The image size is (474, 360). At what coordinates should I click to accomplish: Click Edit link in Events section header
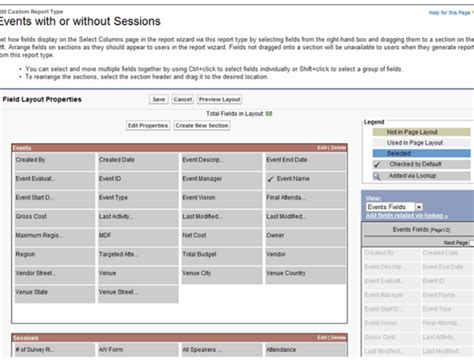[x=321, y=148]
